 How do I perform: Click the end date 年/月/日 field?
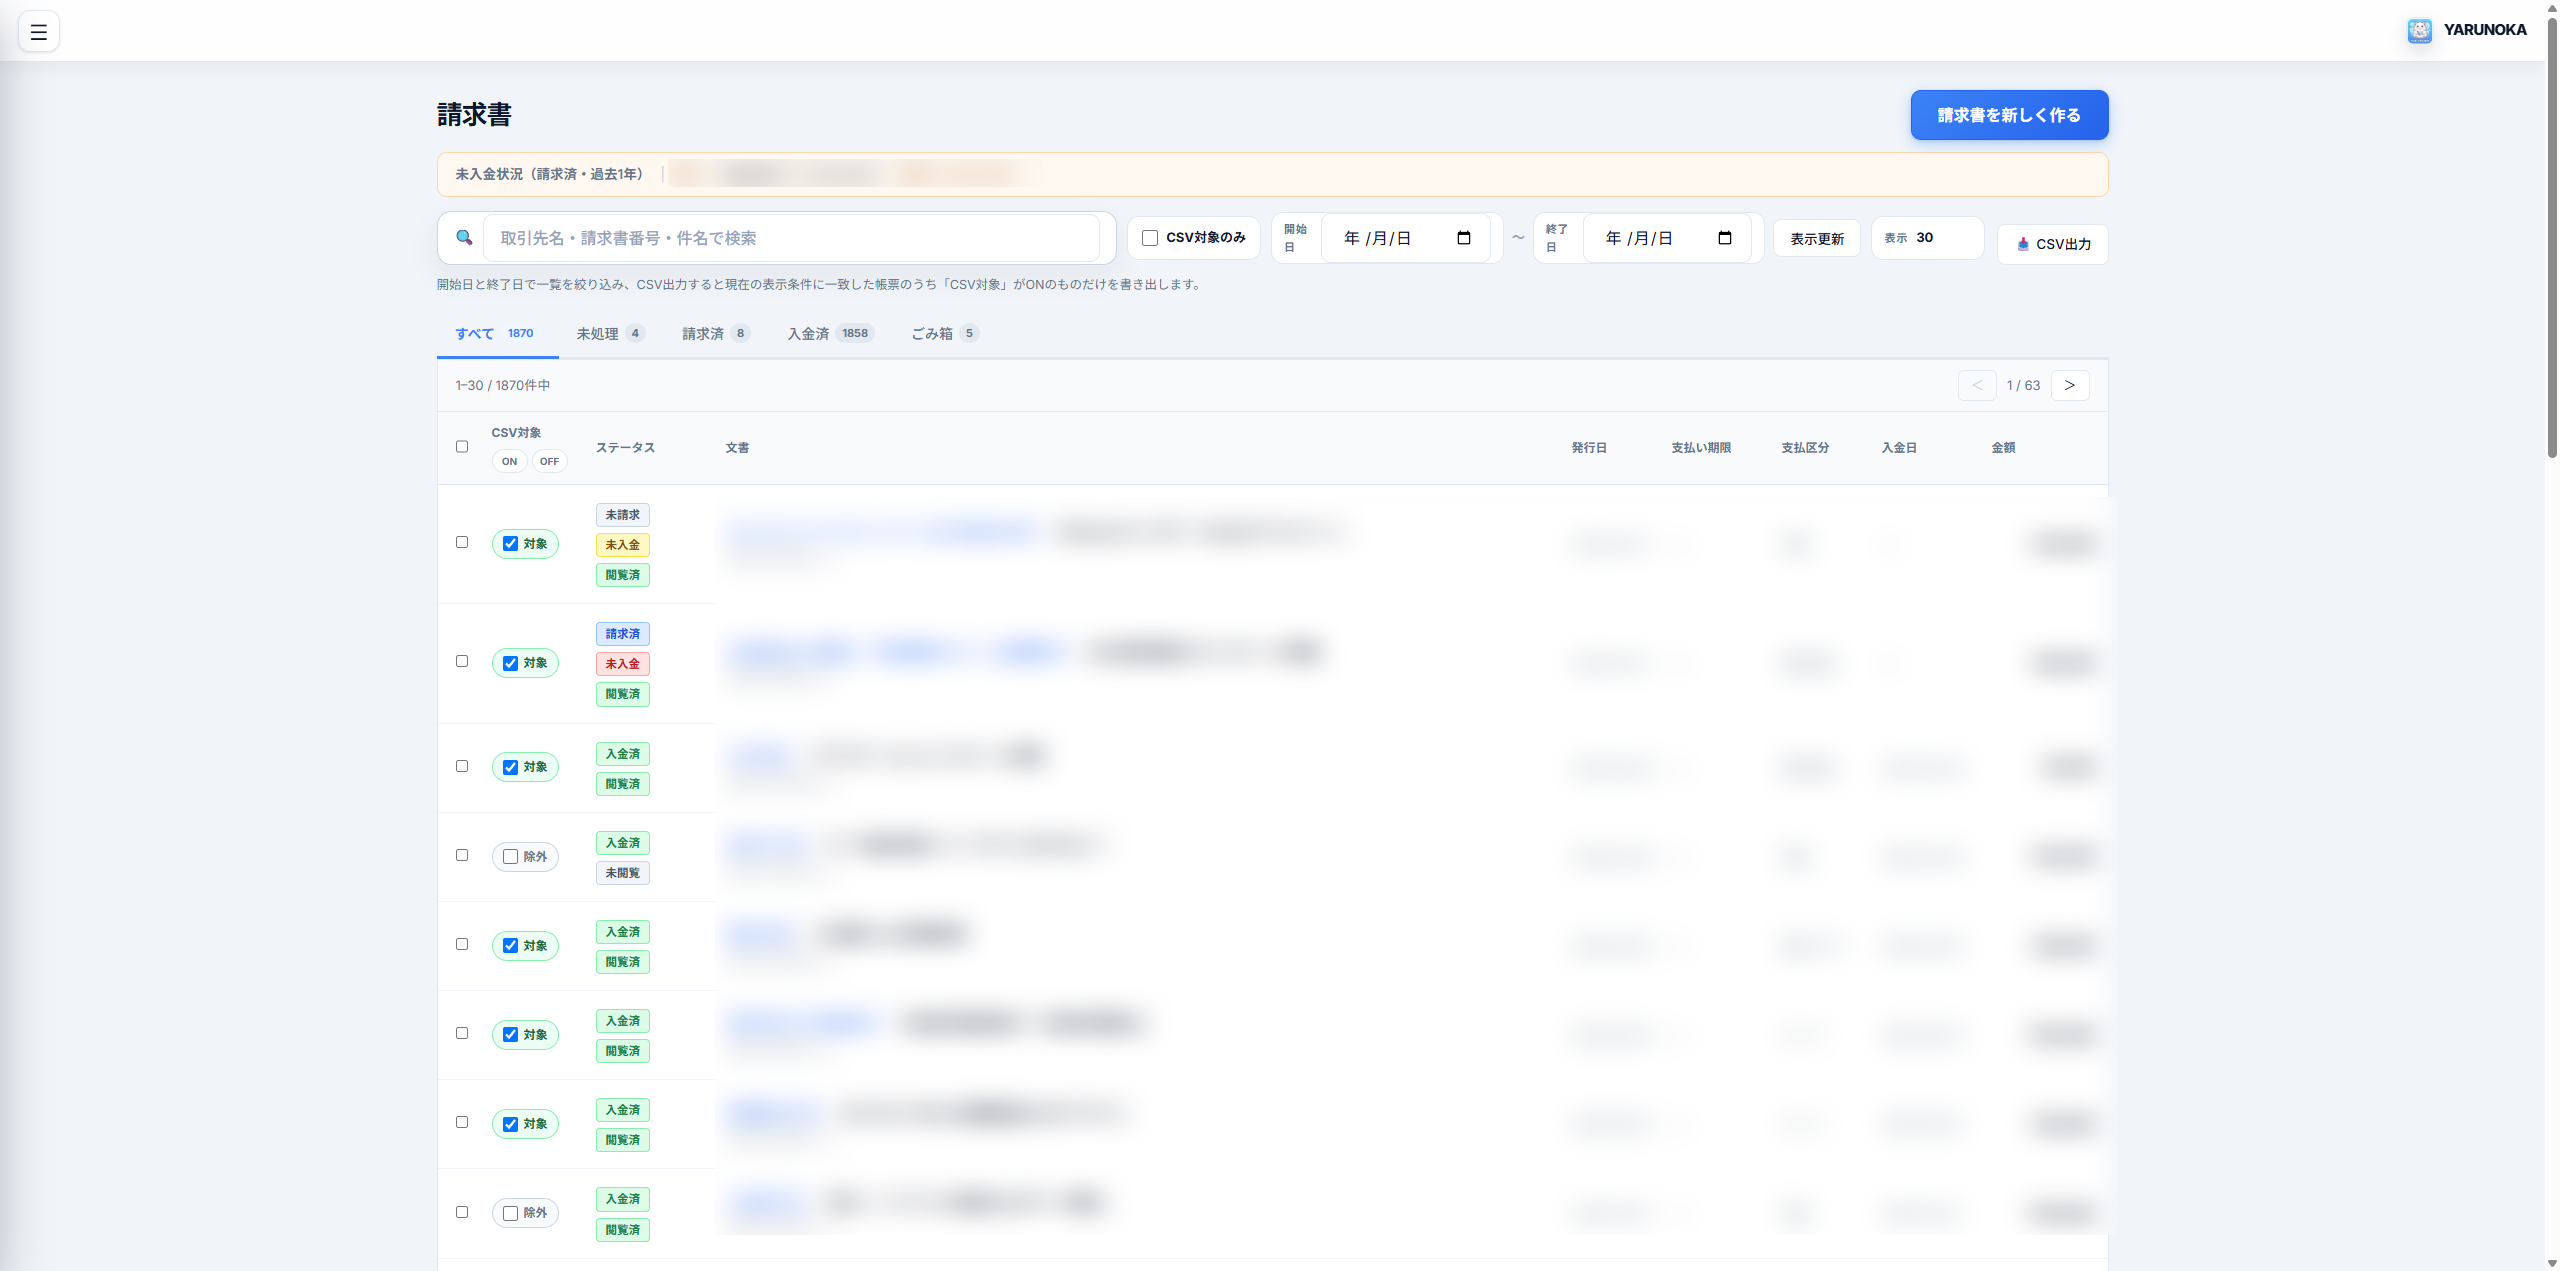[x=1668, y=238]
